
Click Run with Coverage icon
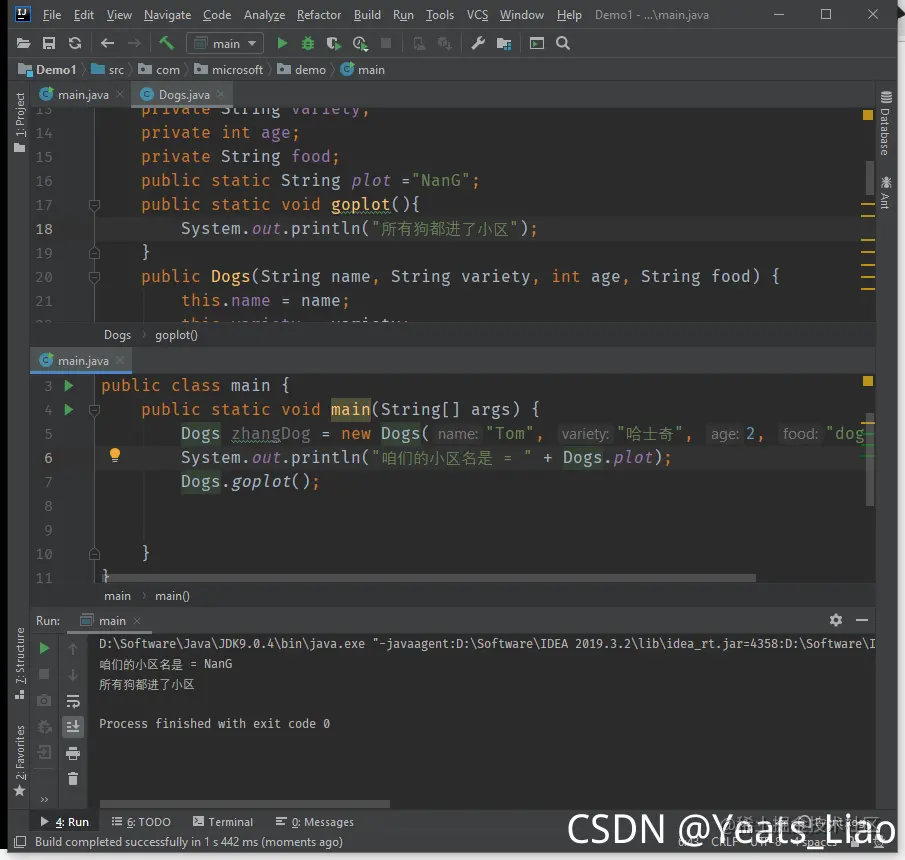click(334, 43)
